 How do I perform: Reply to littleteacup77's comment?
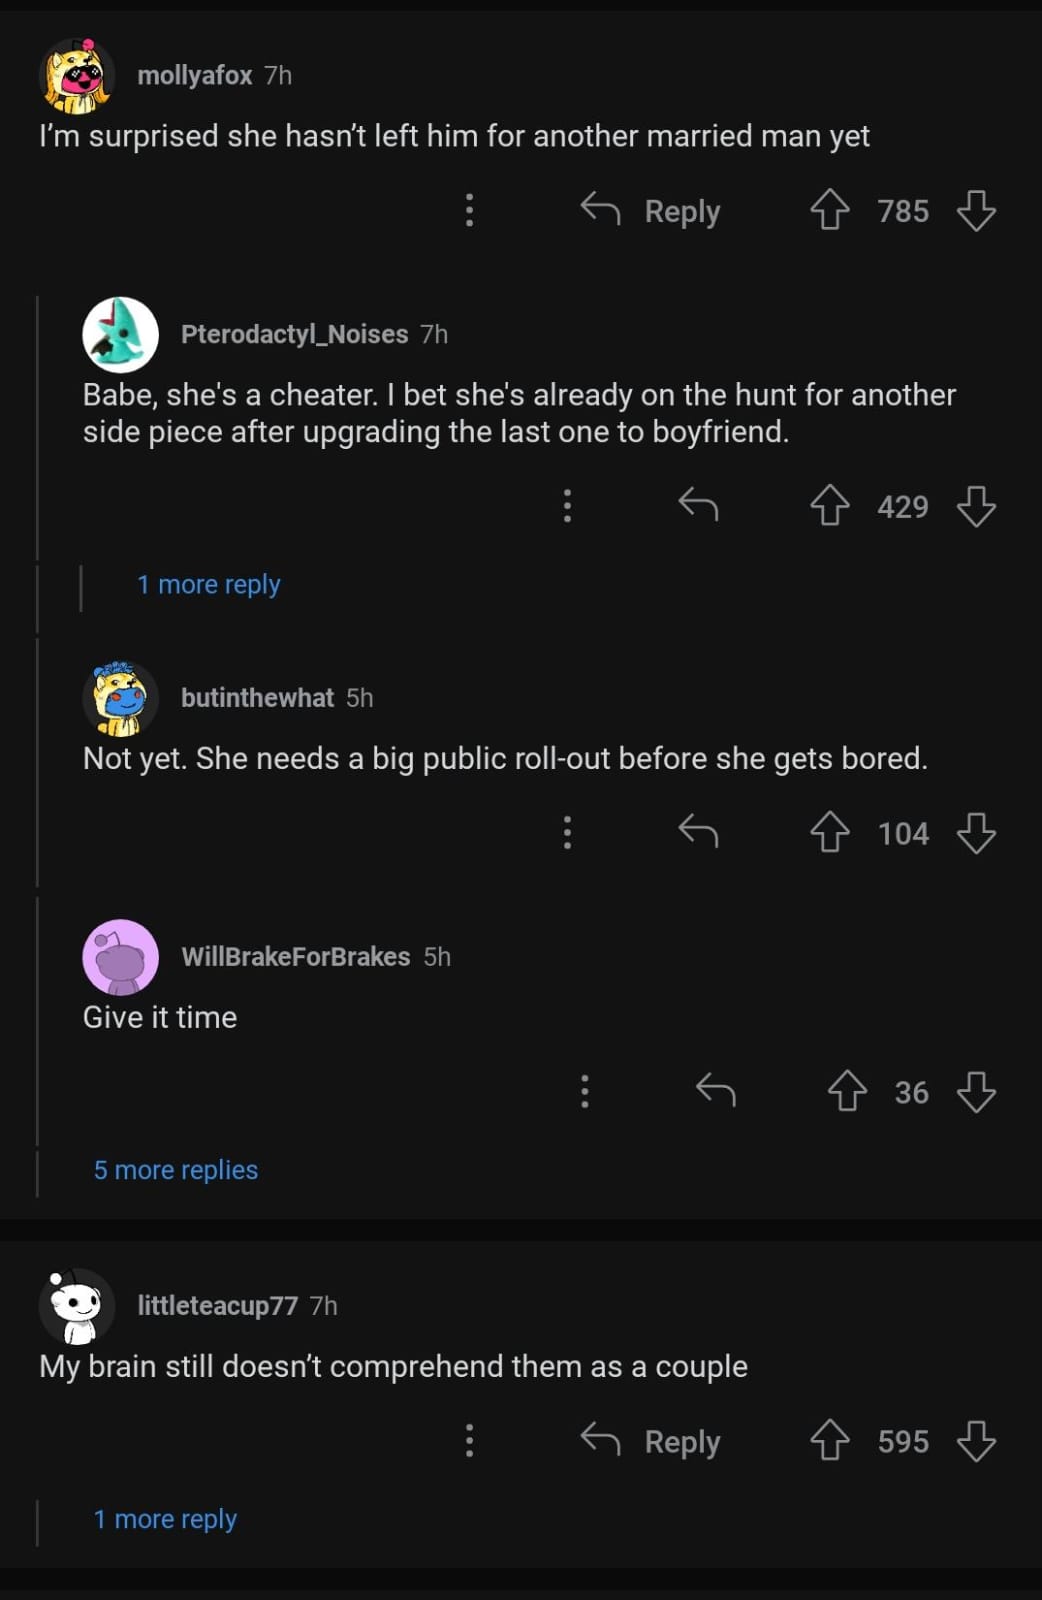pos(651,1441)
